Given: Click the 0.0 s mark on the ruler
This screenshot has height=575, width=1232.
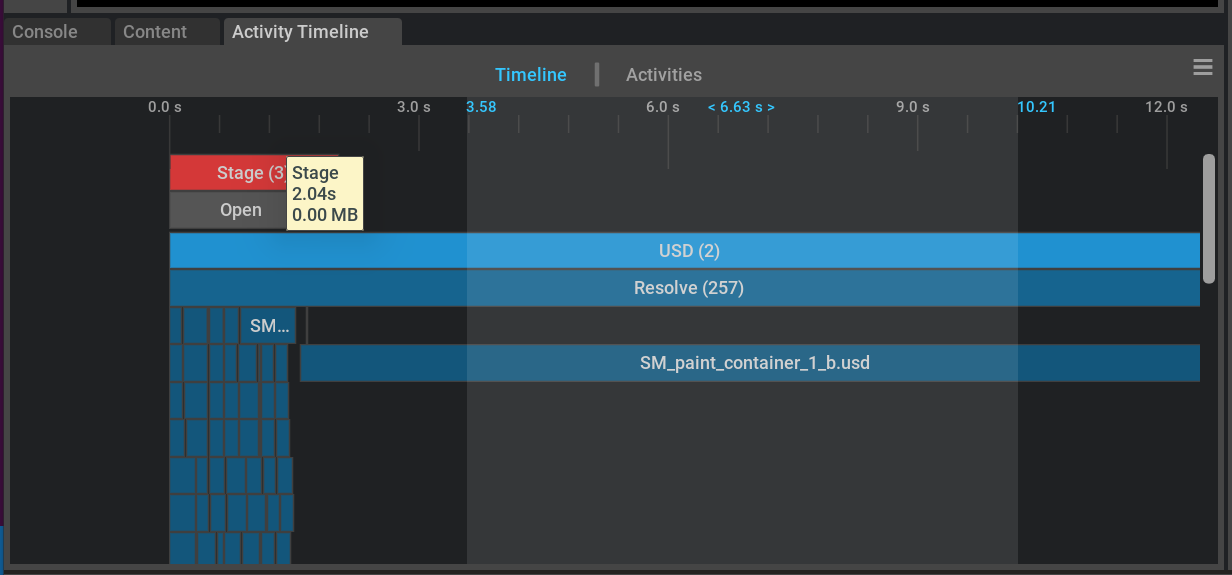Looking at the screenshot, I should (166, 107).
